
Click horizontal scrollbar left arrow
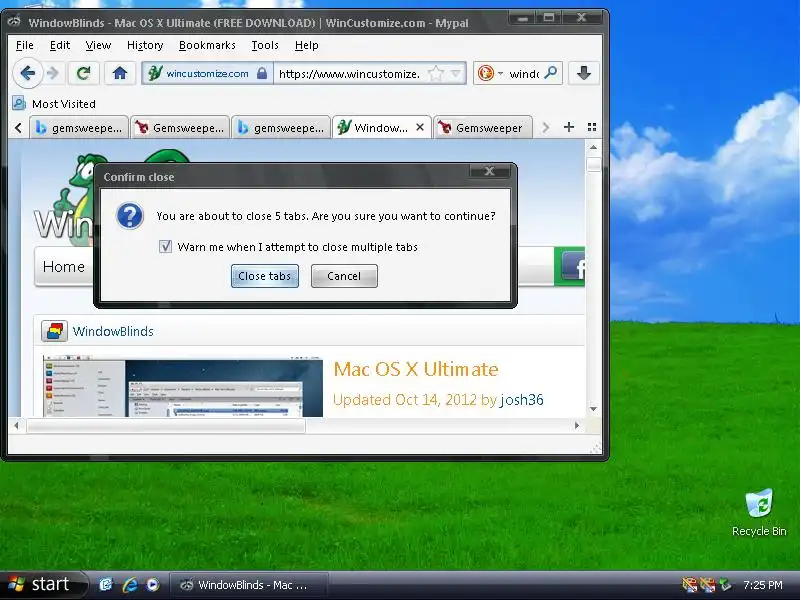click(x=16, y=425)
